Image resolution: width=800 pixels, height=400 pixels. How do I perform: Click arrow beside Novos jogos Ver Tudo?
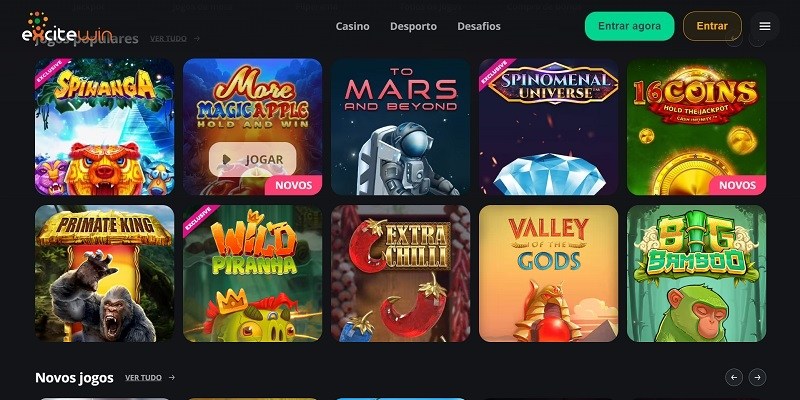point(172,378)
